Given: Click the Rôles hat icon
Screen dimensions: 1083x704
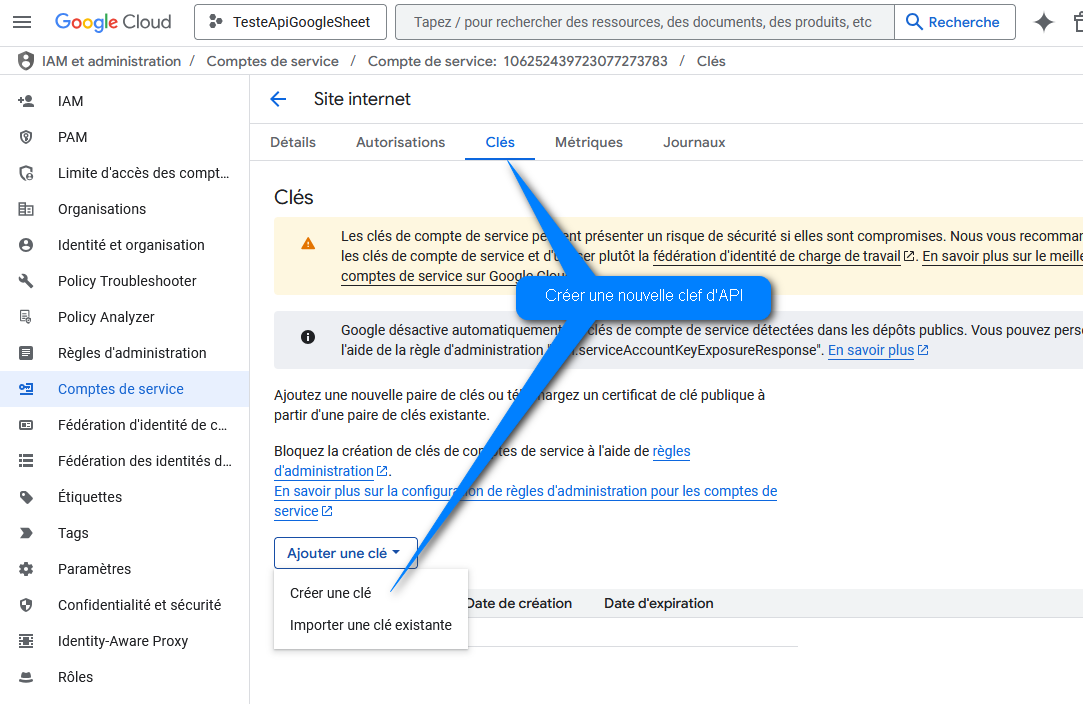Looking at the screenshot, I should 26,677.
